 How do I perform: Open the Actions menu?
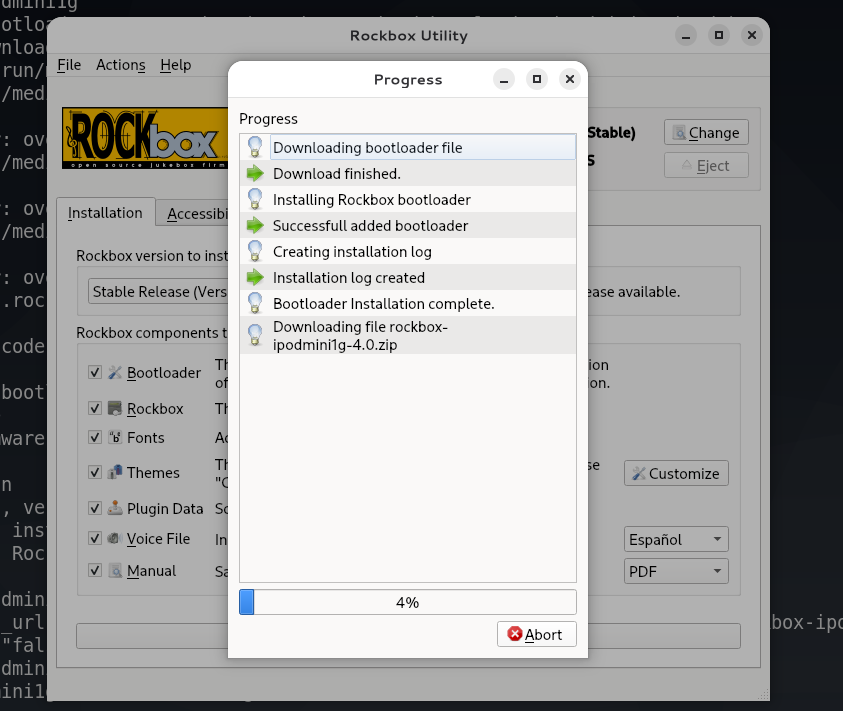tap(120, 65)
